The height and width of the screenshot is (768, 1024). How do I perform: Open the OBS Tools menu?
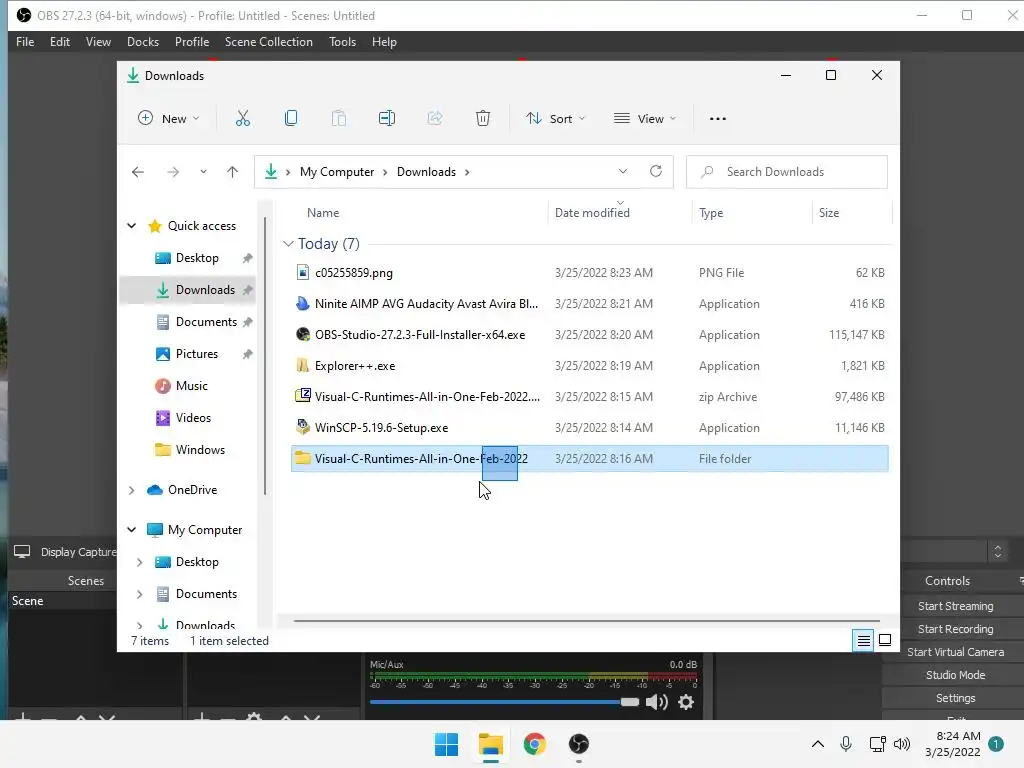tap(342, 42)
